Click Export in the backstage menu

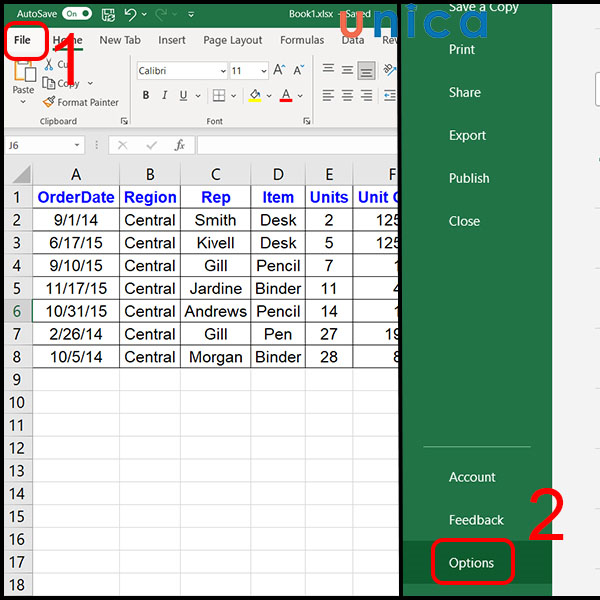pos(467,135)
